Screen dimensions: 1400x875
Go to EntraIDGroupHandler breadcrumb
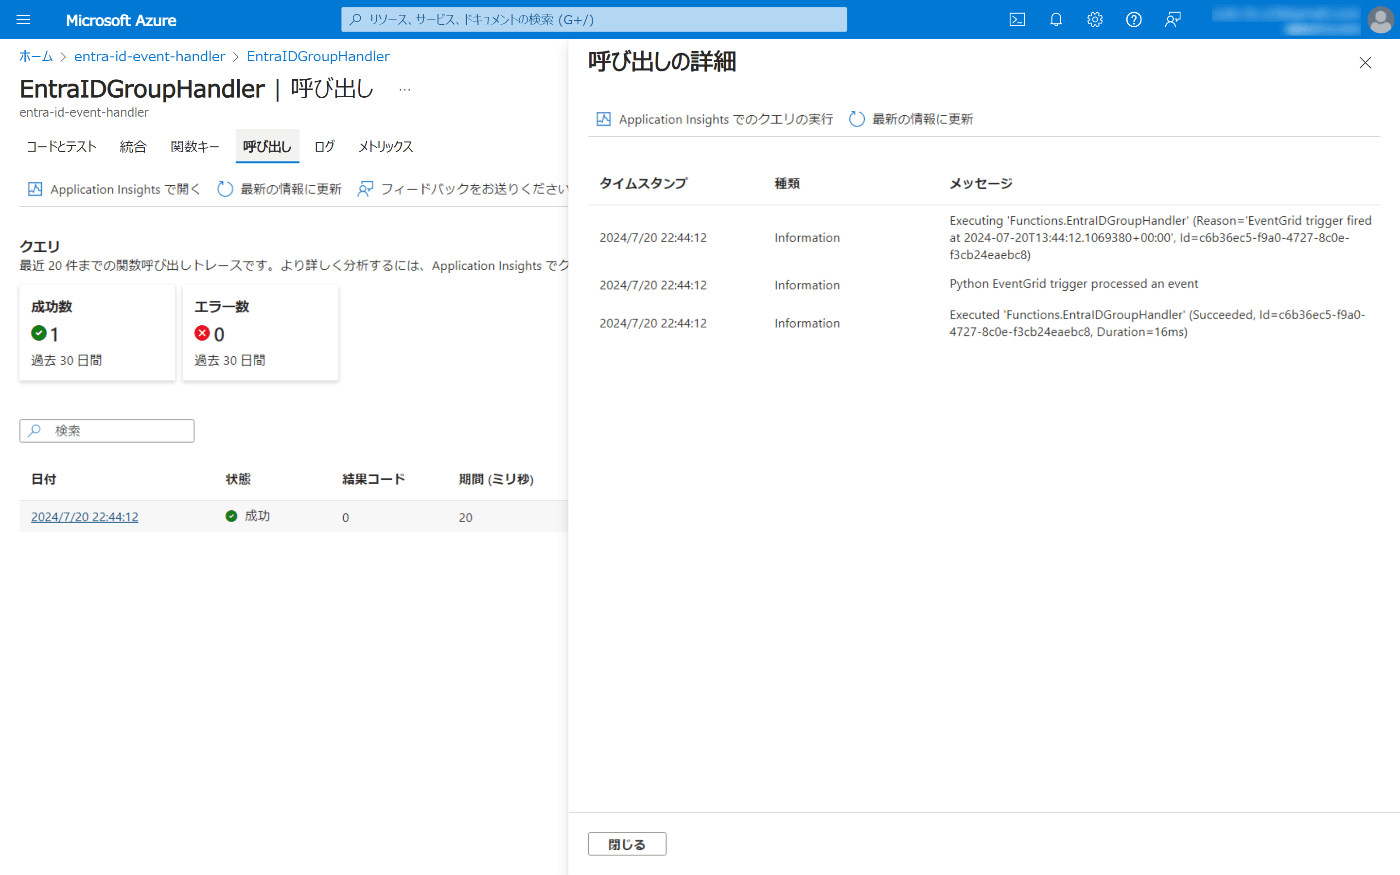pos(318,57)
